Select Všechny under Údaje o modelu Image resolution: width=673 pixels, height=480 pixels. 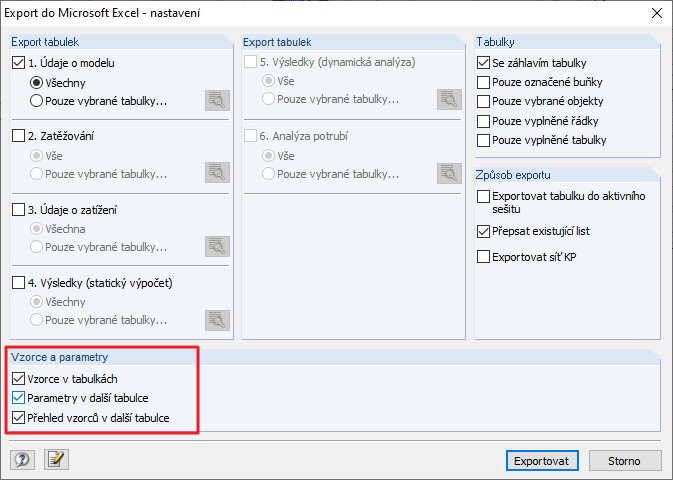pos(36,82)
